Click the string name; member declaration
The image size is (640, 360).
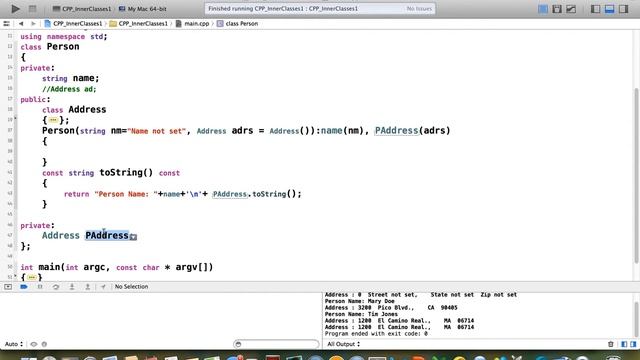pos(70,78)
